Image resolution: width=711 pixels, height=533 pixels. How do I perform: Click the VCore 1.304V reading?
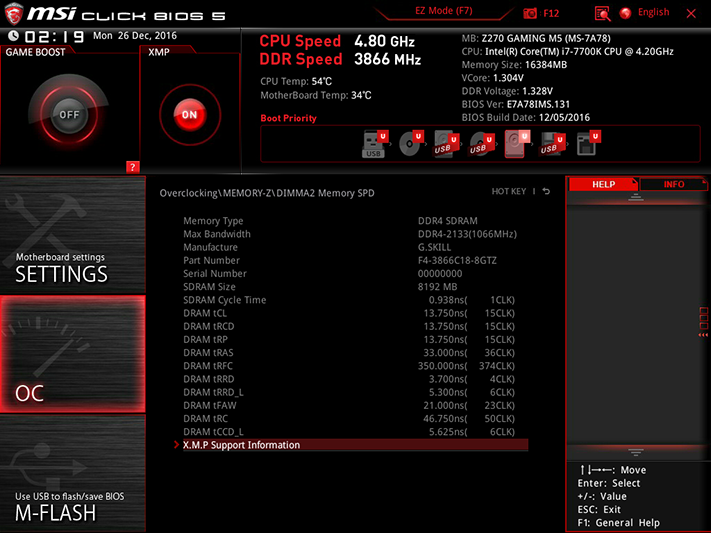(492, 78)
